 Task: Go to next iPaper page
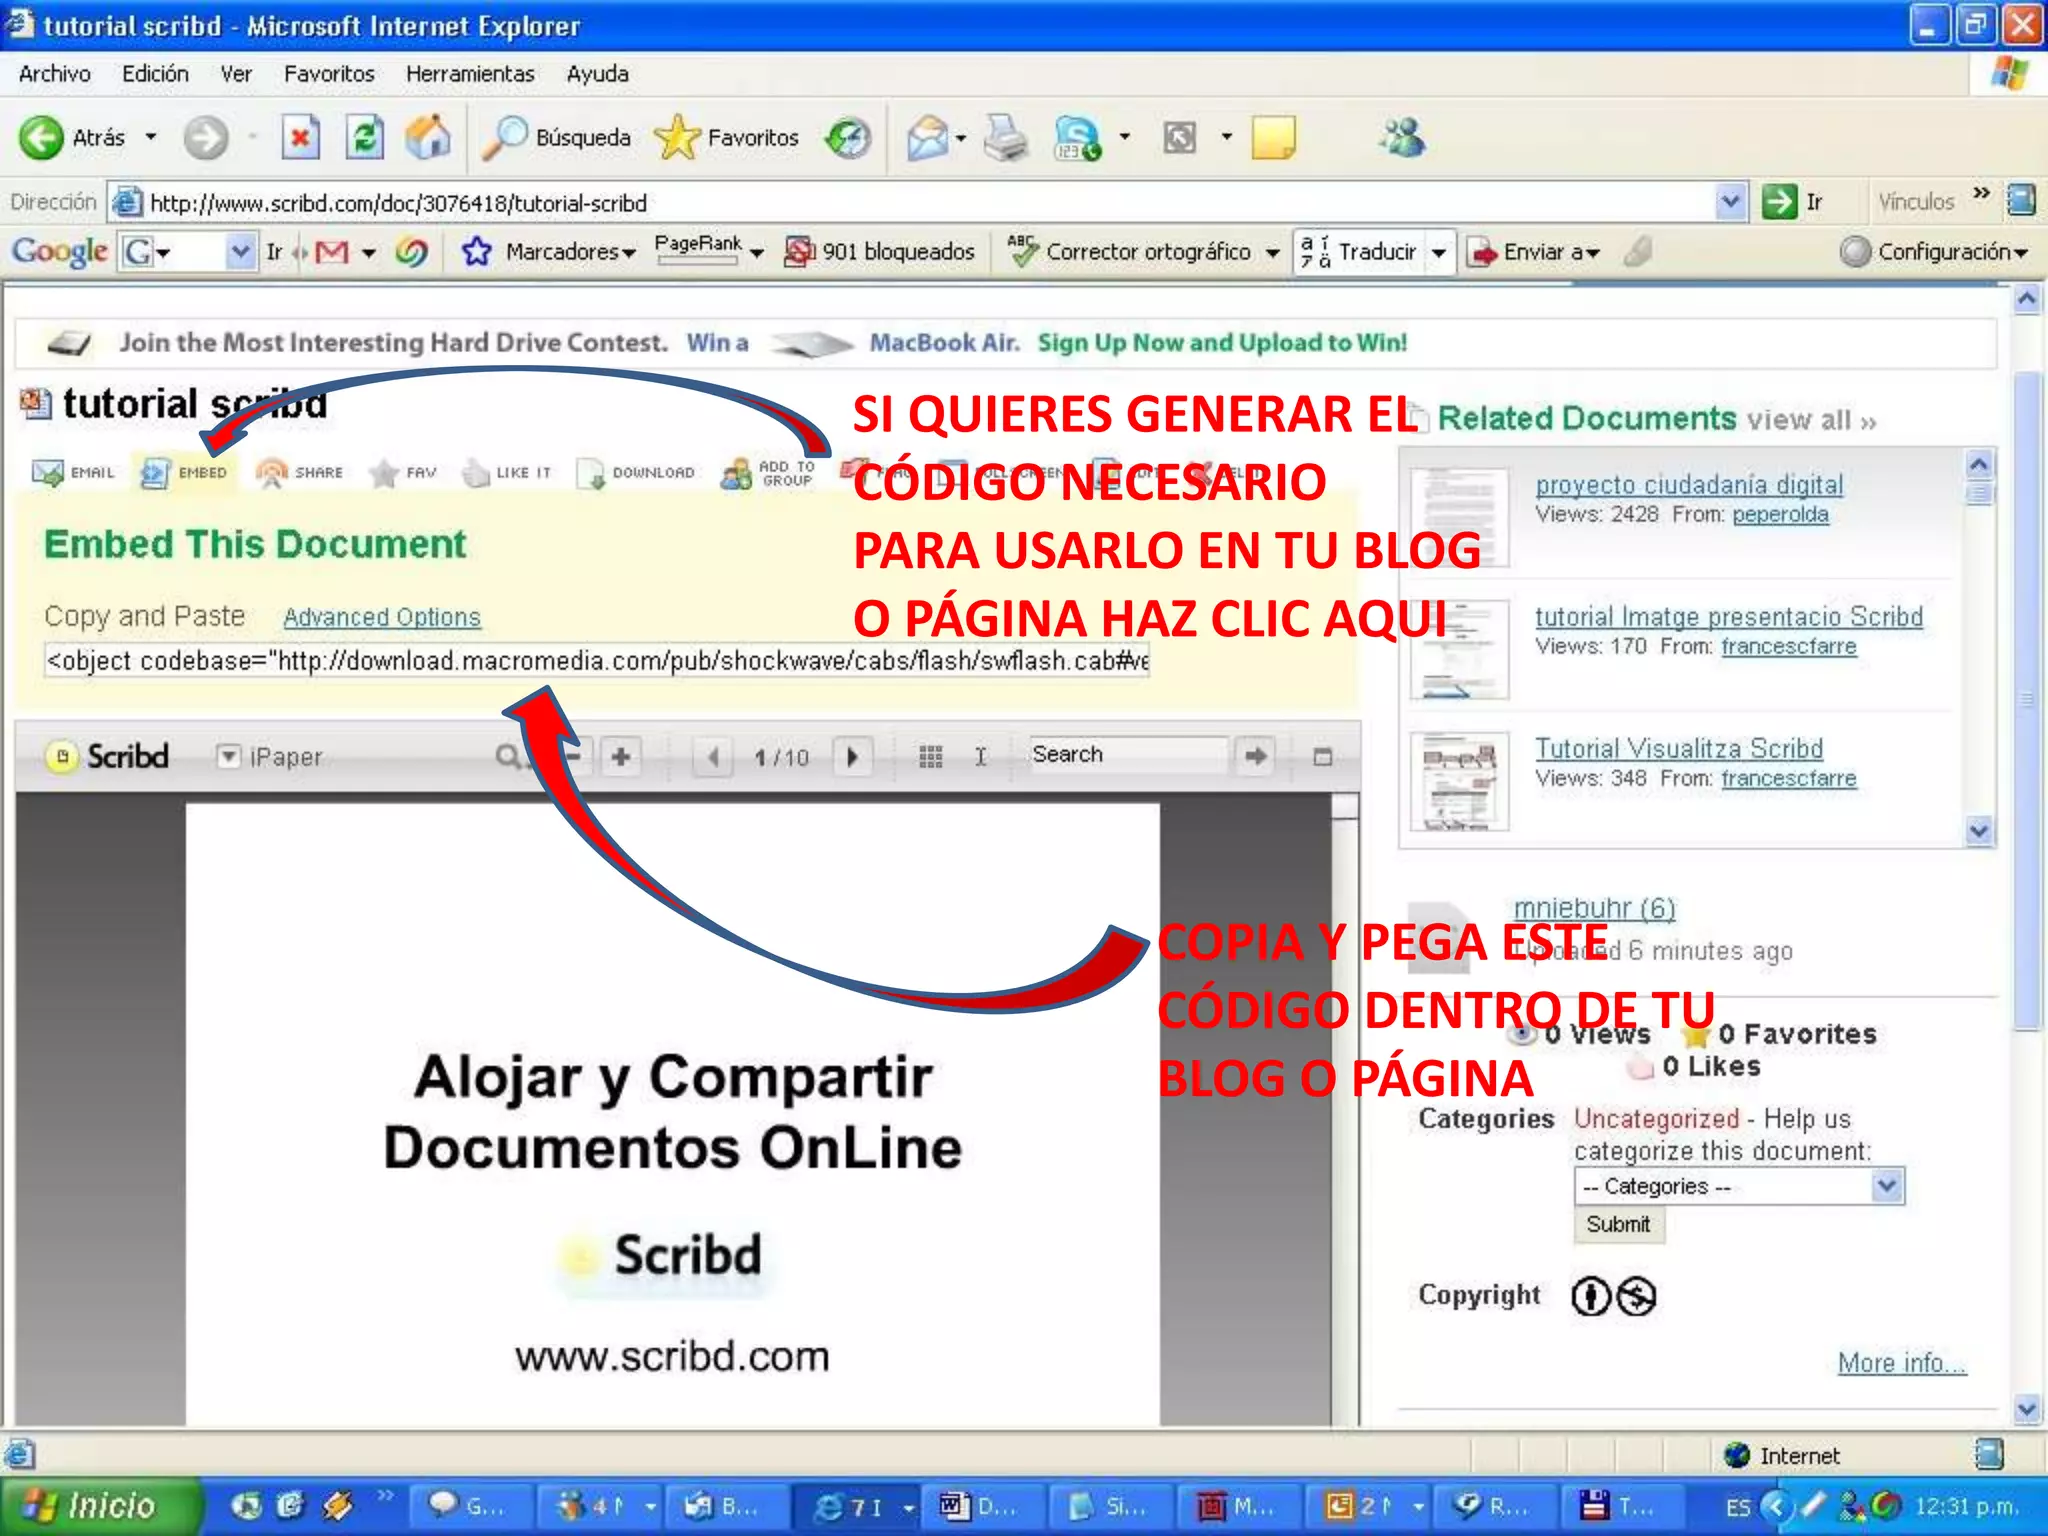pyautogui.click(x=852, y=756)
